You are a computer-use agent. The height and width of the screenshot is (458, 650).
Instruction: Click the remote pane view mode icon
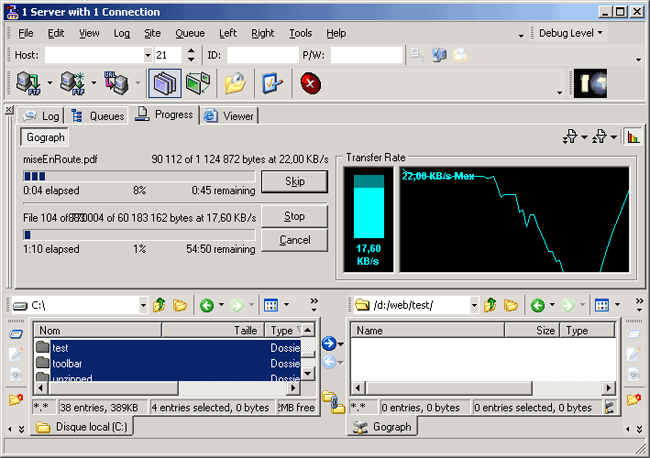click(x=602, y=305)
